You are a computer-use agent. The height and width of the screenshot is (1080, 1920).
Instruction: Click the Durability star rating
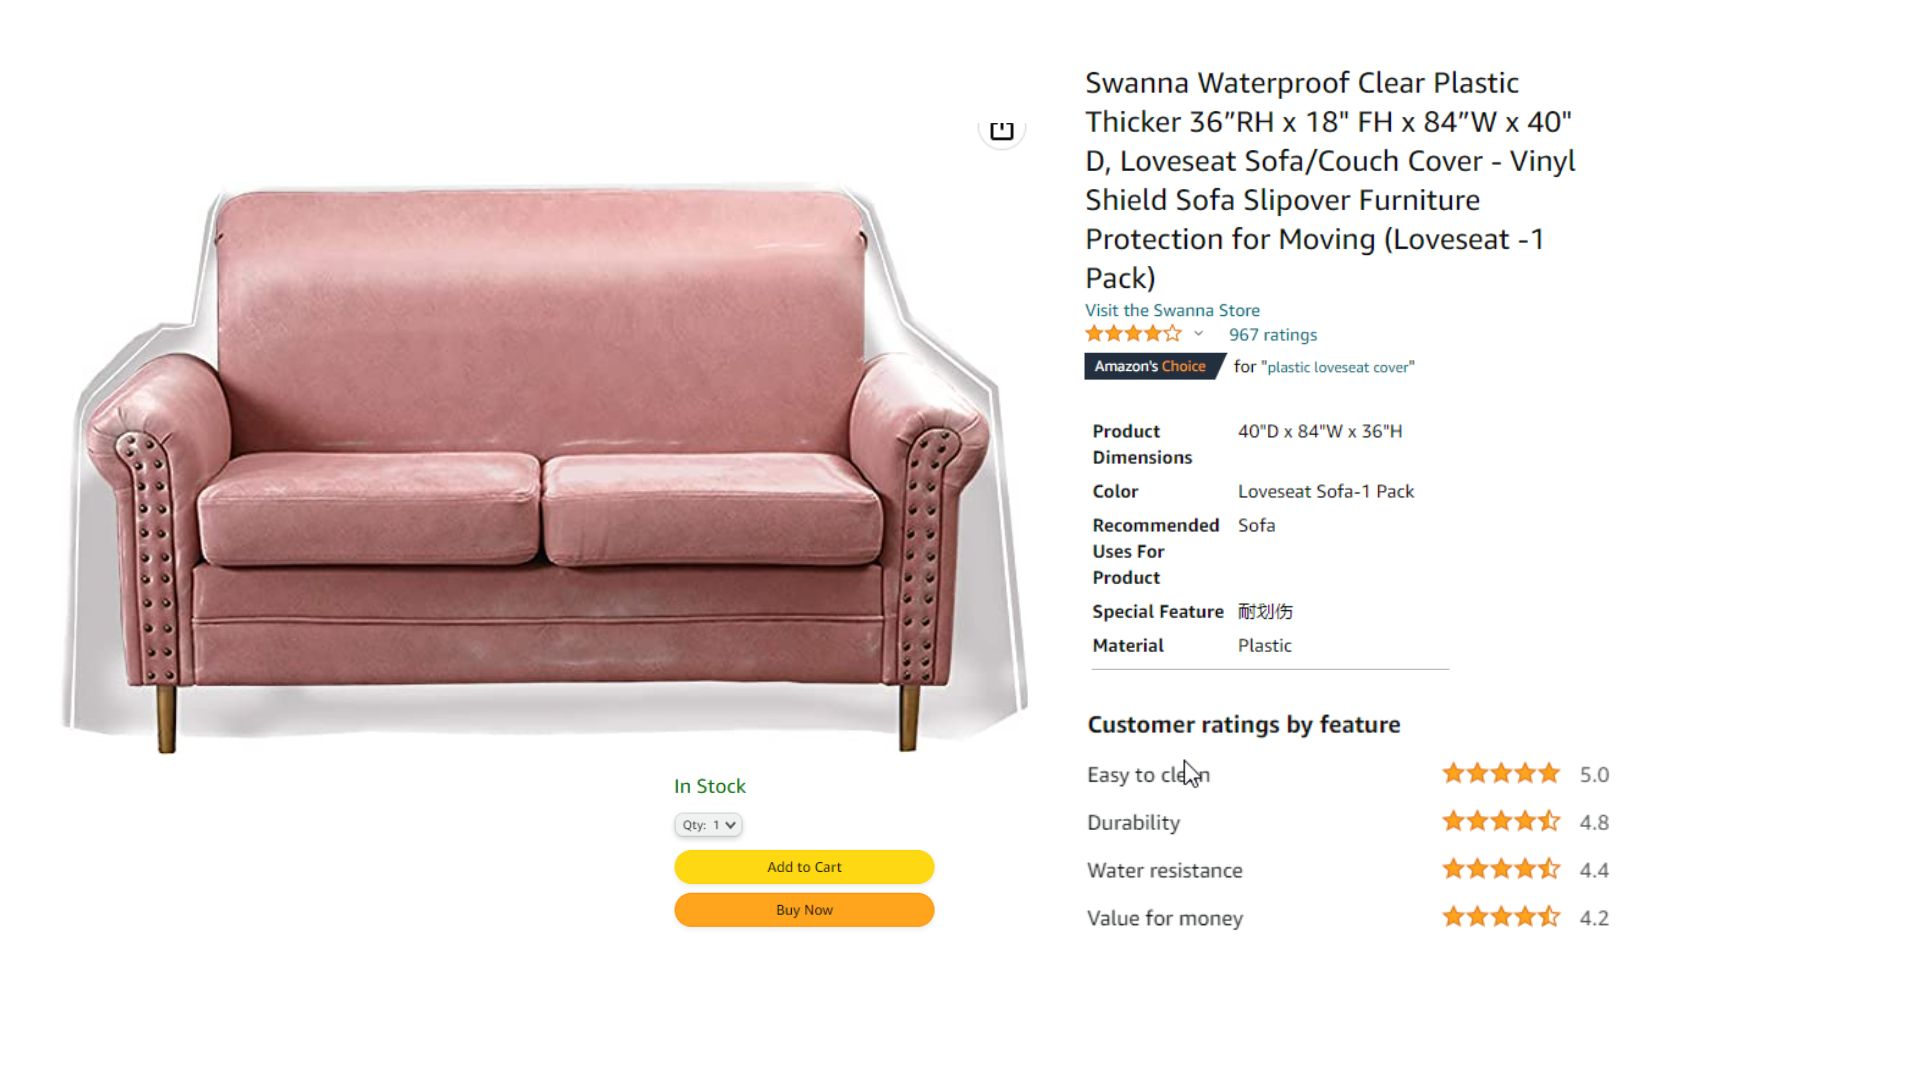[x=1501, y=821]
